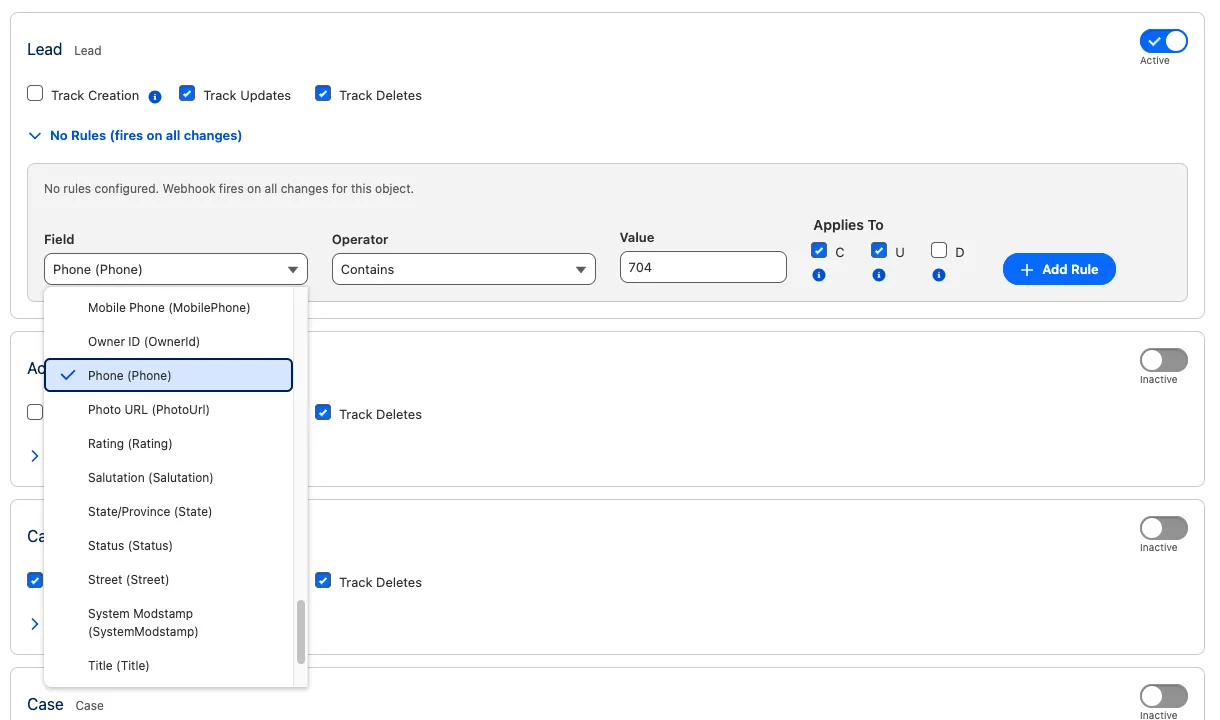1220x720 pixels.
Task: Select Title (Title) option
Action: point(169,666)
